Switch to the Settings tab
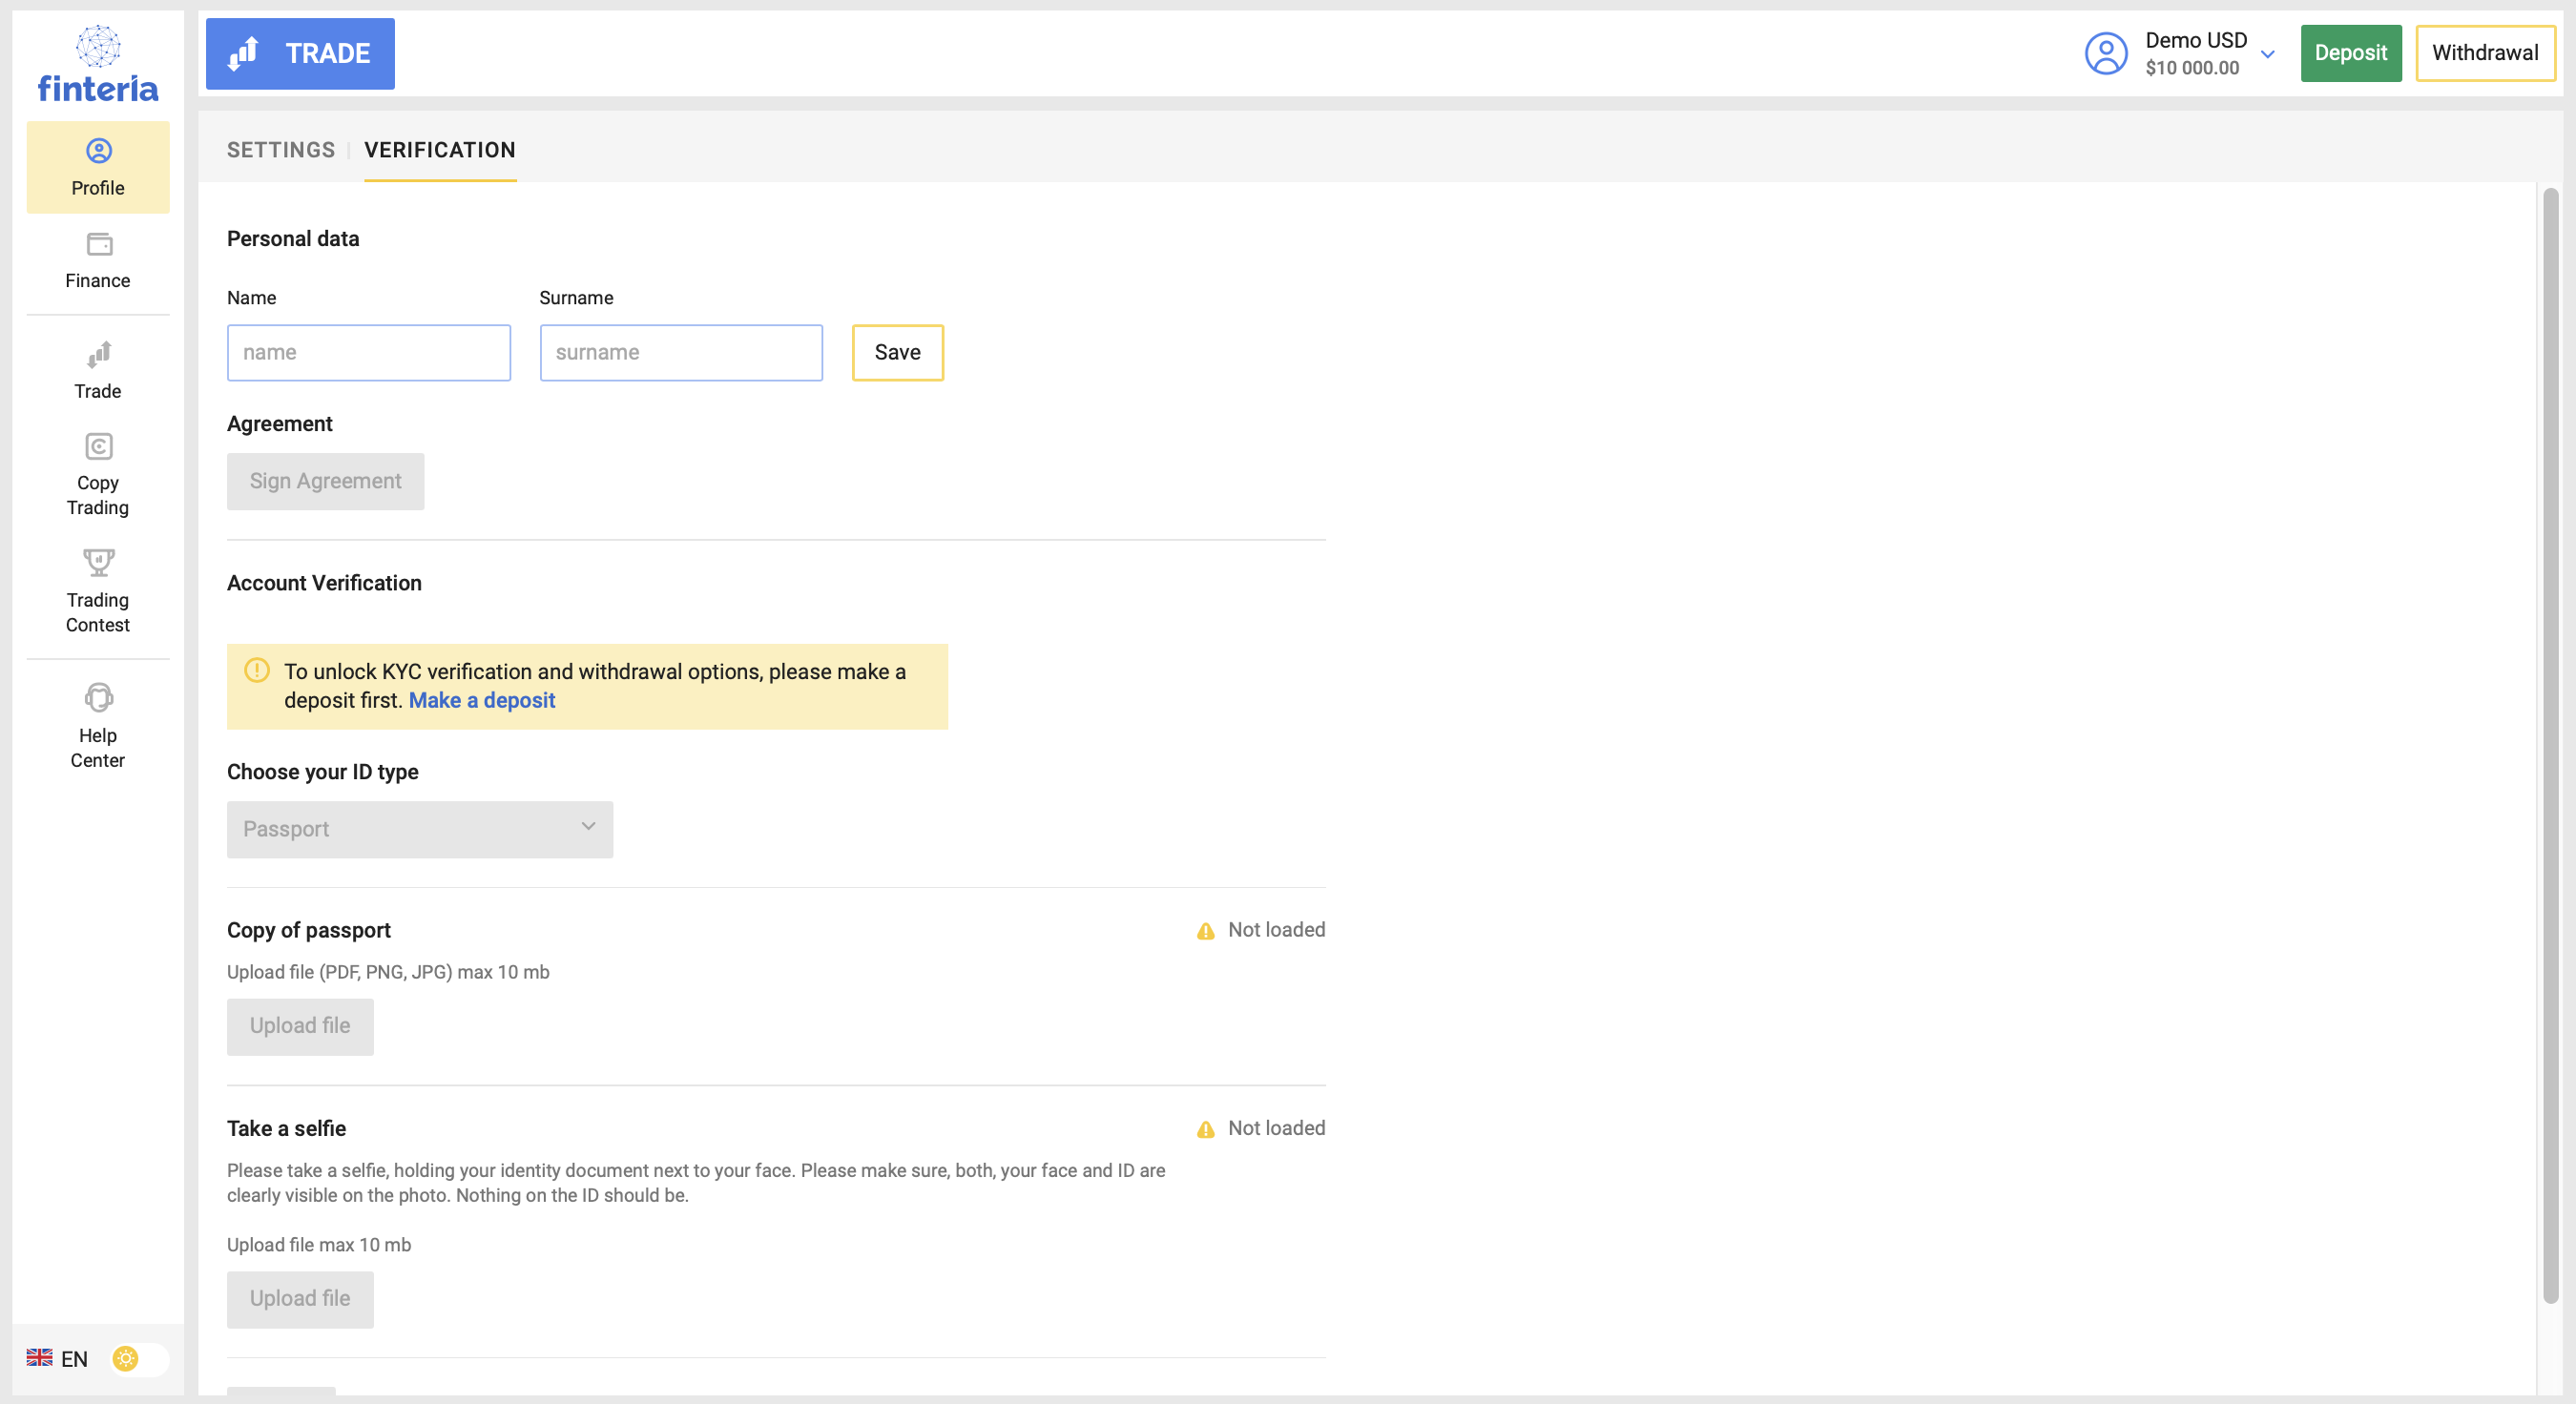 pyautogui.click(x=281, y=150)
